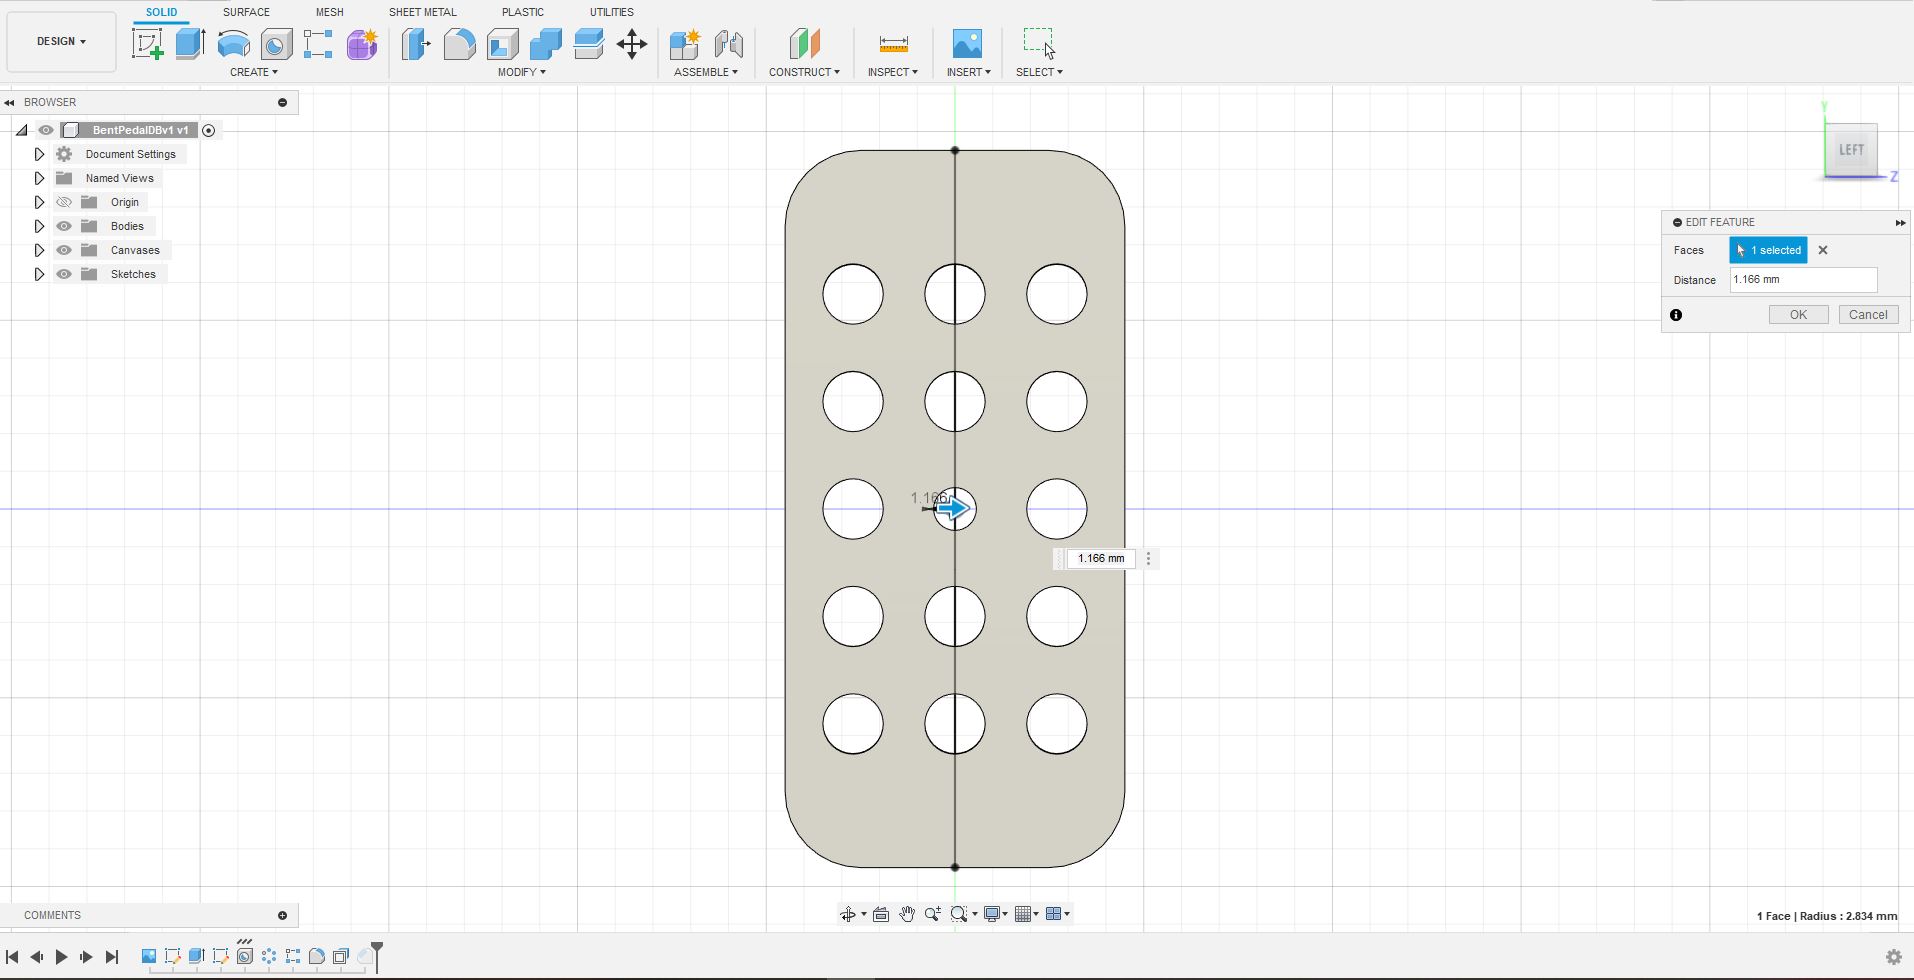
Task: Toggle visibility of the Bodies folder
Action: (x=63, y=226)
